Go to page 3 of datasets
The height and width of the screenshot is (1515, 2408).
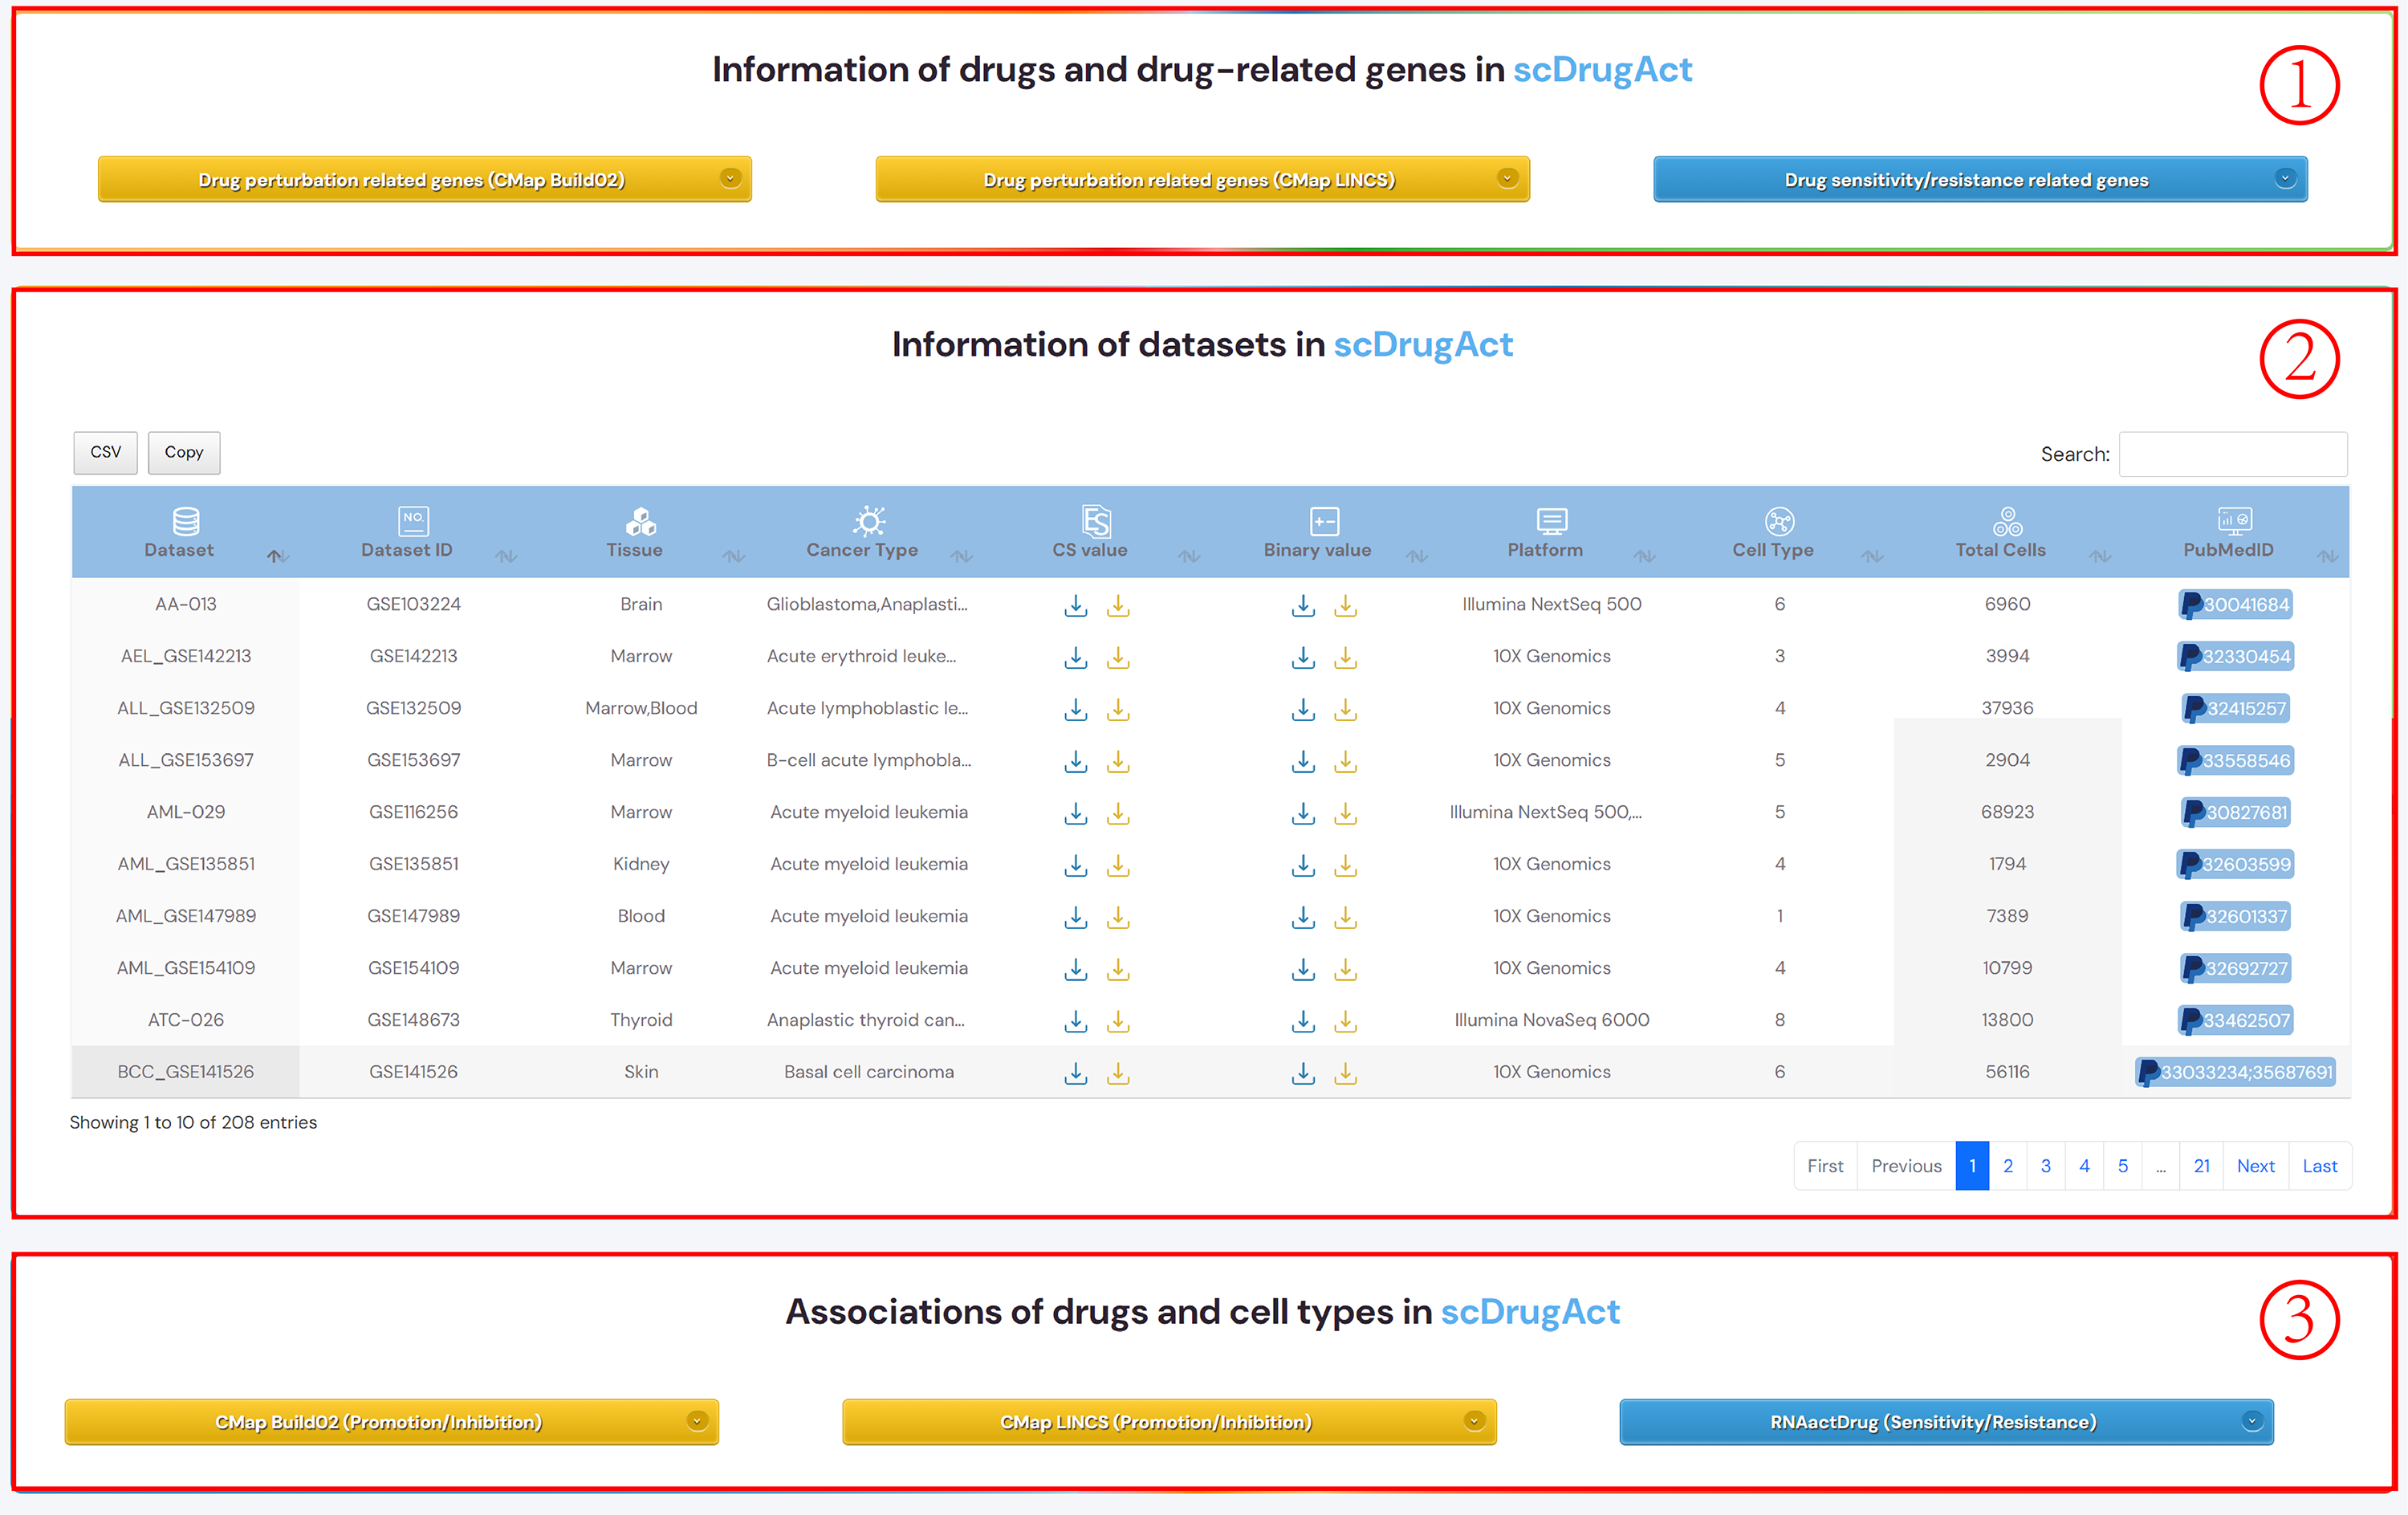[2046, 1166]
